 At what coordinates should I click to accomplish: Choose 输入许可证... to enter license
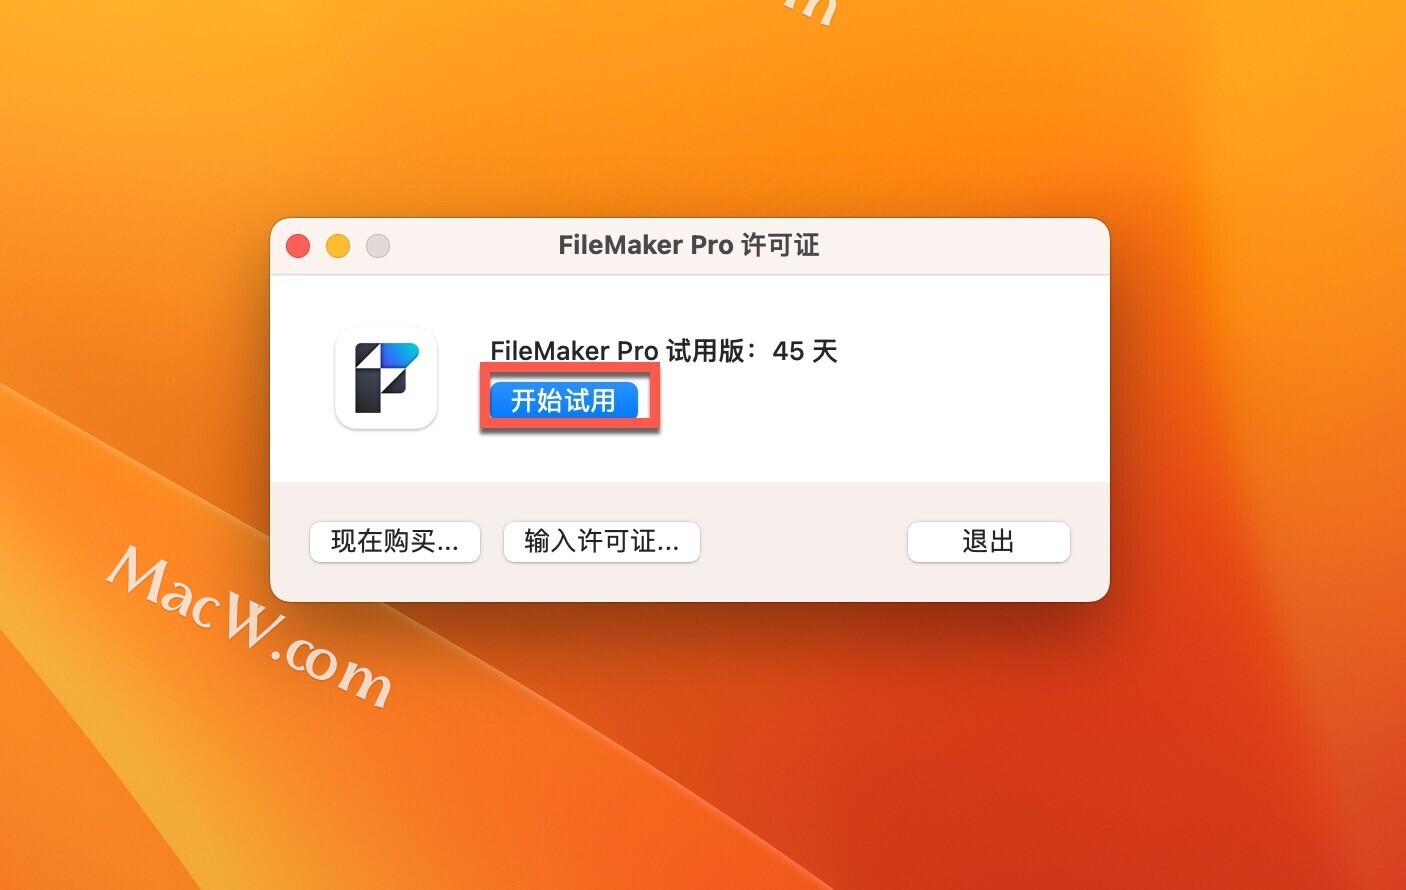601,541
